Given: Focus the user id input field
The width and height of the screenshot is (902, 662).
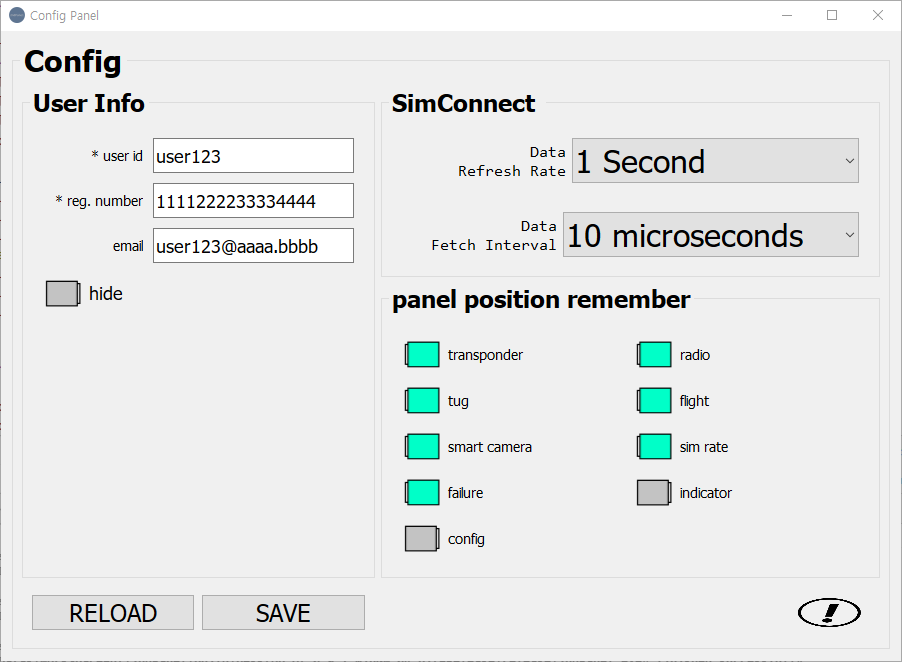Looking at the screenshot, I should tap(253, 156).
